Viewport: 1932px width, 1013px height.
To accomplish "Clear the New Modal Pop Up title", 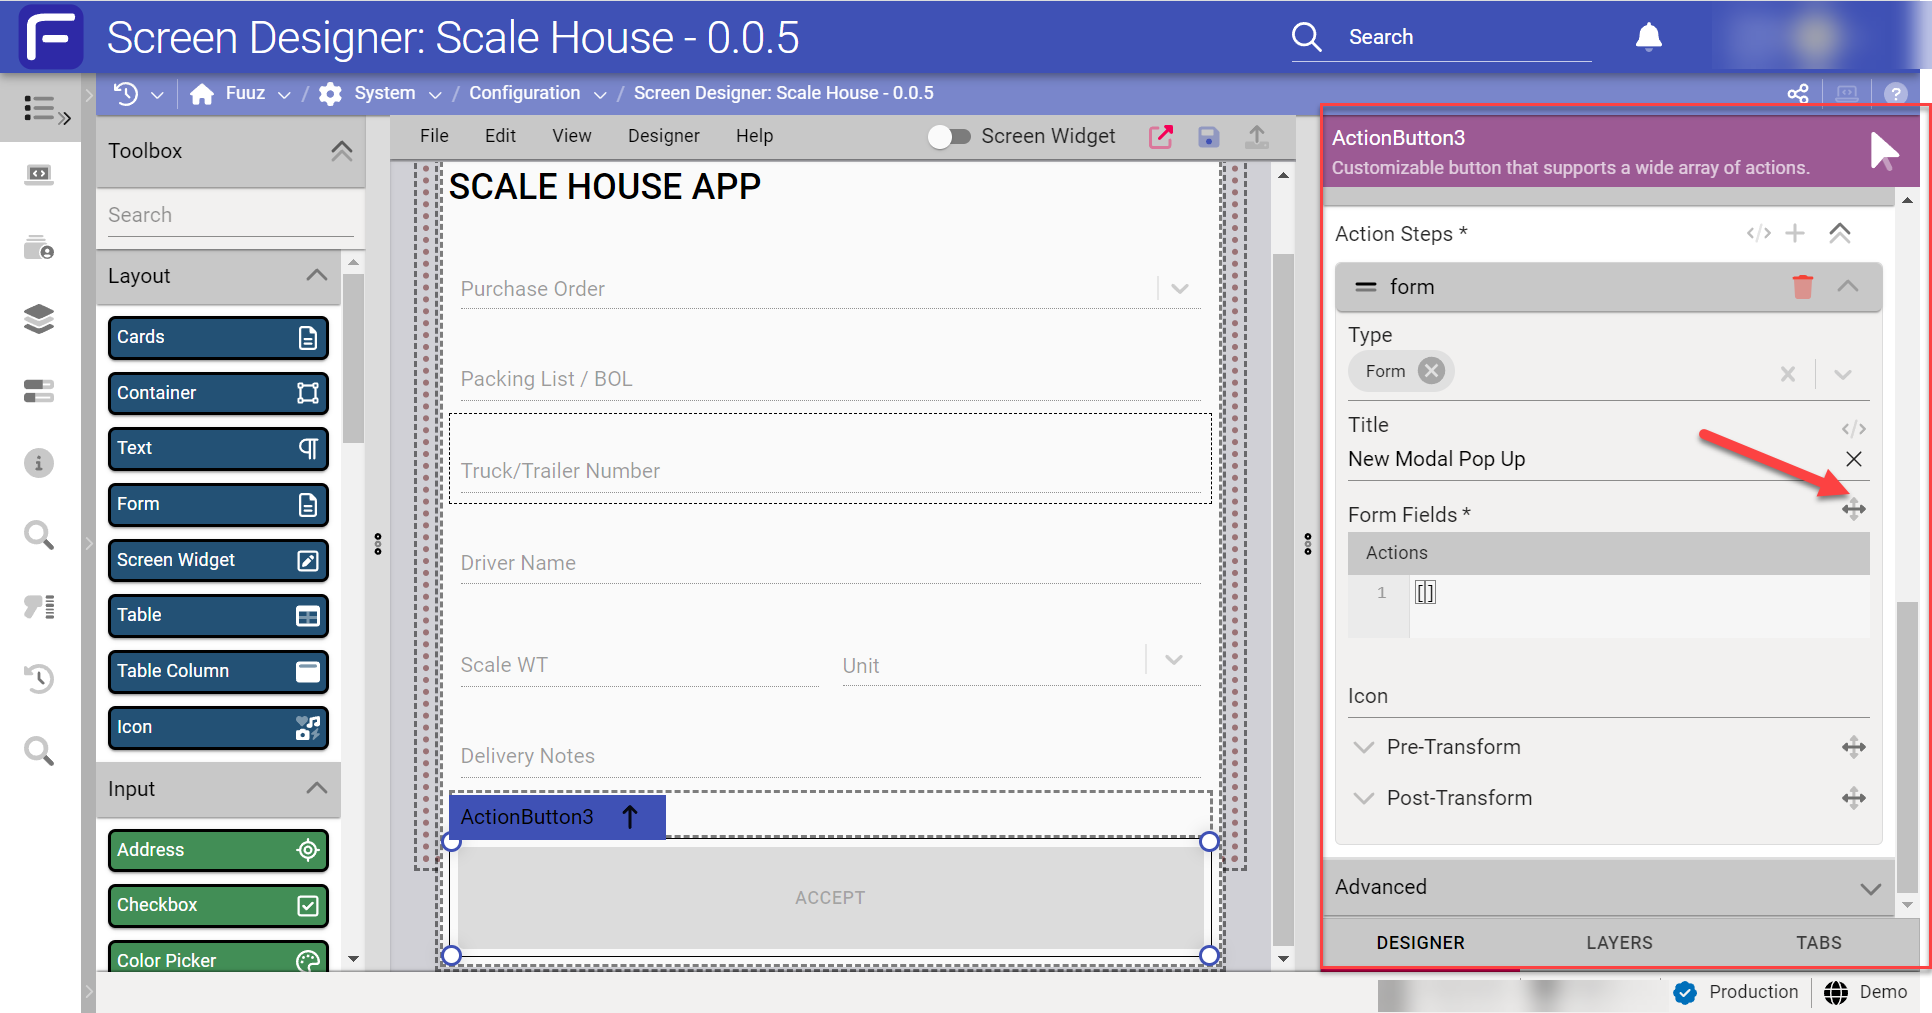I will (1853, 459).
